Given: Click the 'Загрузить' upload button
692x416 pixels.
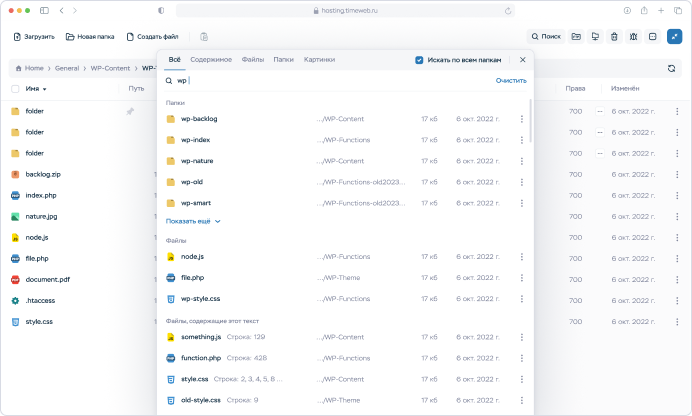Looking at the screenshot, I should (x=34, y=37).
